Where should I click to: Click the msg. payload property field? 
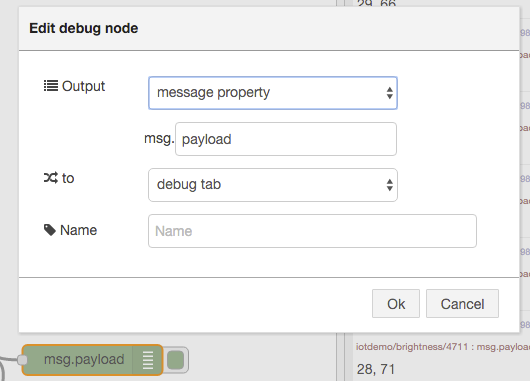coord(286,139)
